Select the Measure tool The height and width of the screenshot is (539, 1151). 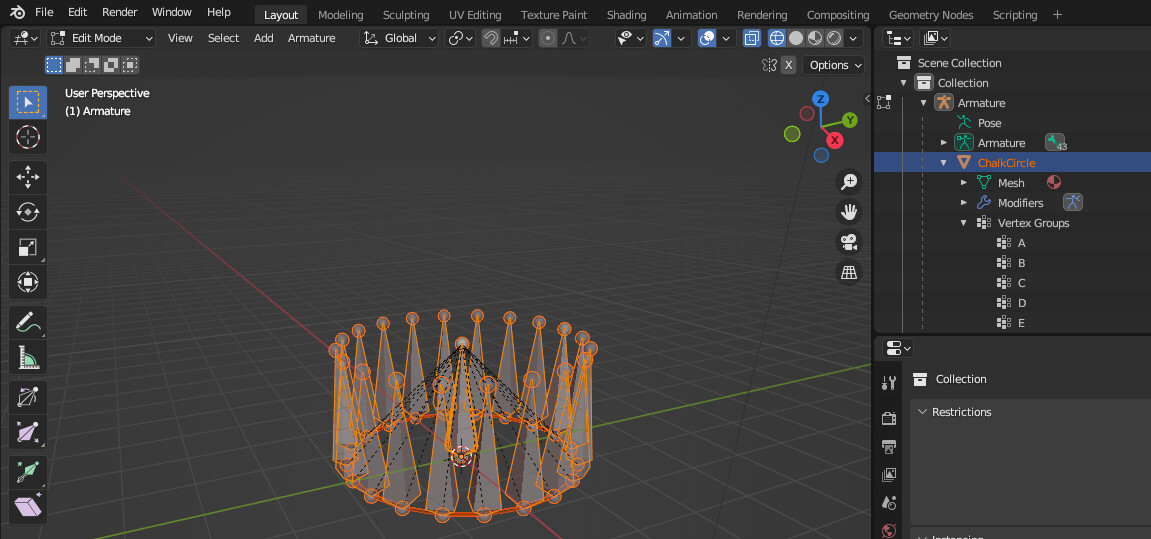28,358
